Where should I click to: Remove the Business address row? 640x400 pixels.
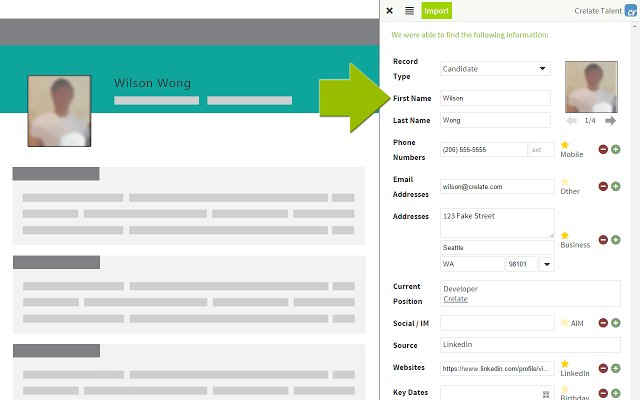tap(603, 240)
